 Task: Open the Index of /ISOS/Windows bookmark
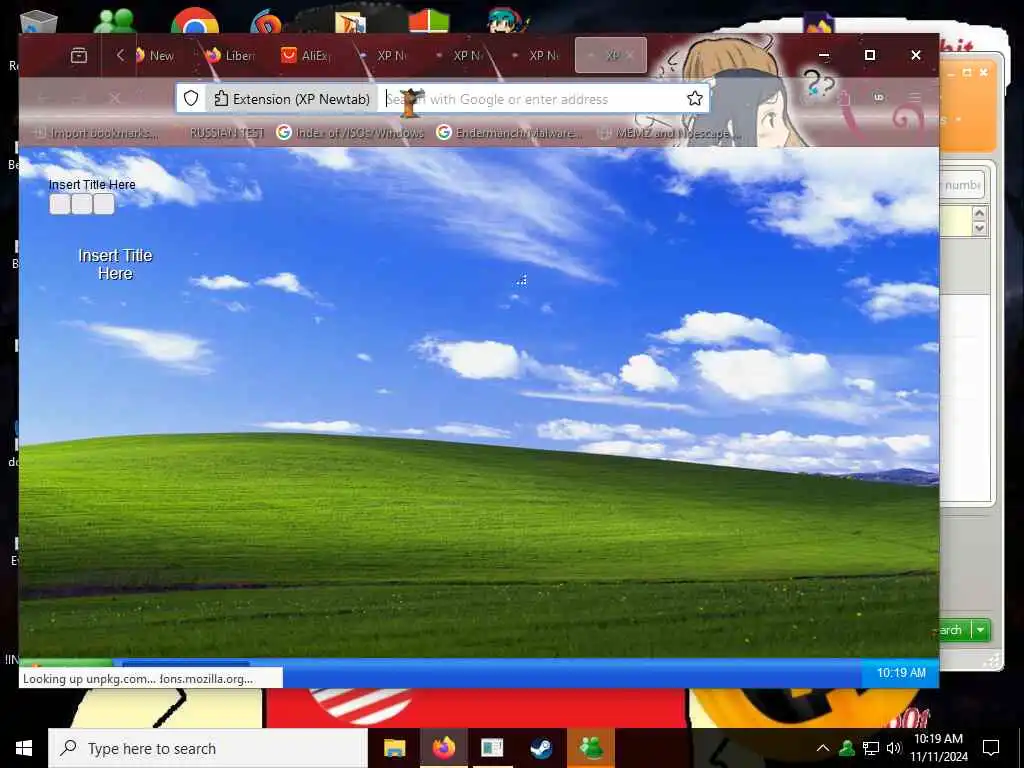click(350, 133)
